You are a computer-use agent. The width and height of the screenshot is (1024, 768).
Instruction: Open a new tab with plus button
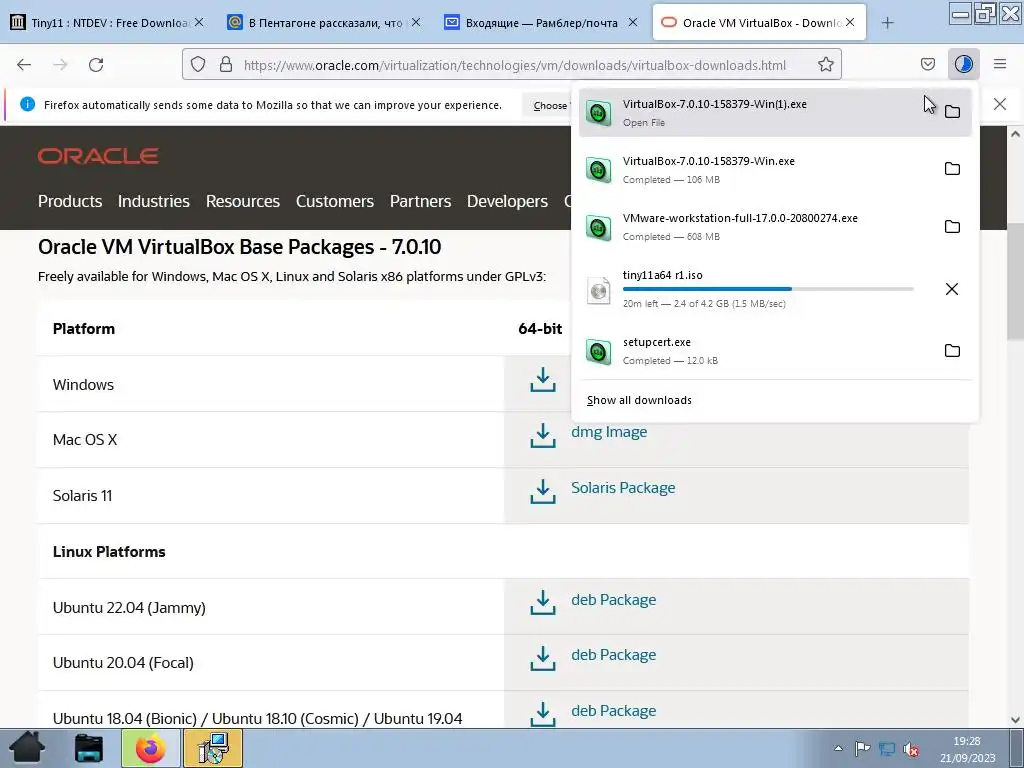pyautogui.click(x=887, y=23)
